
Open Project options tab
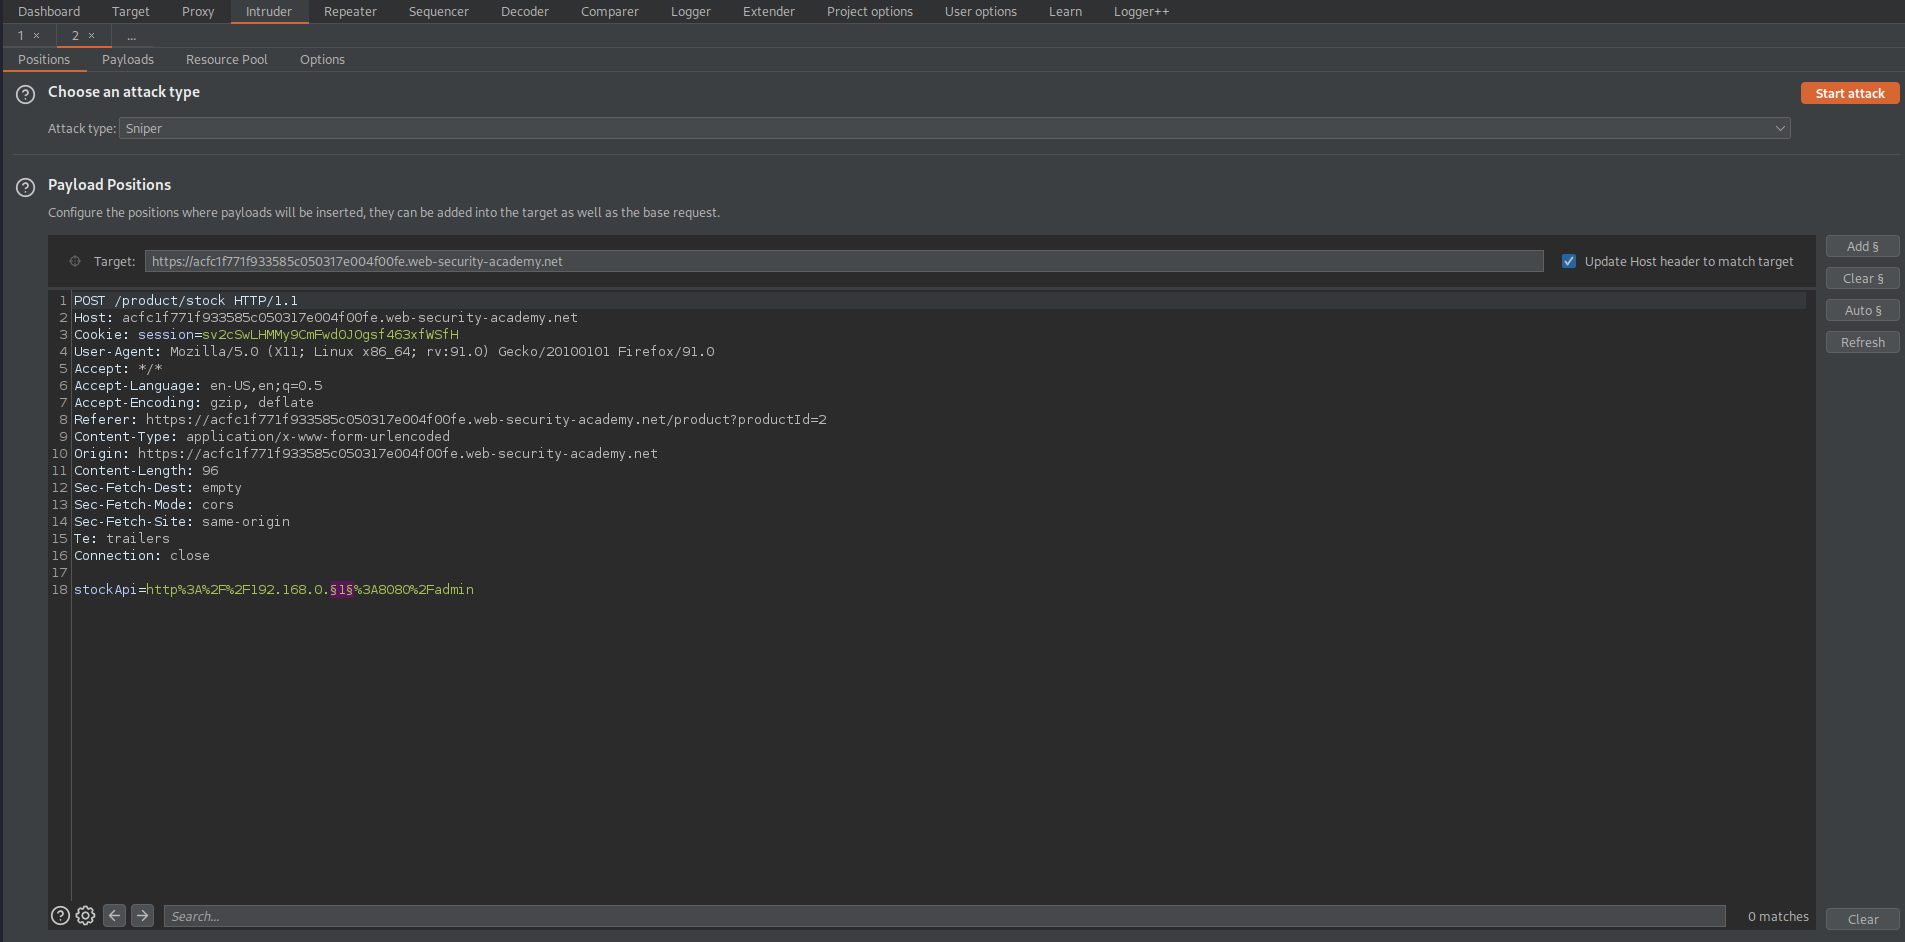(x=870, y=12)
